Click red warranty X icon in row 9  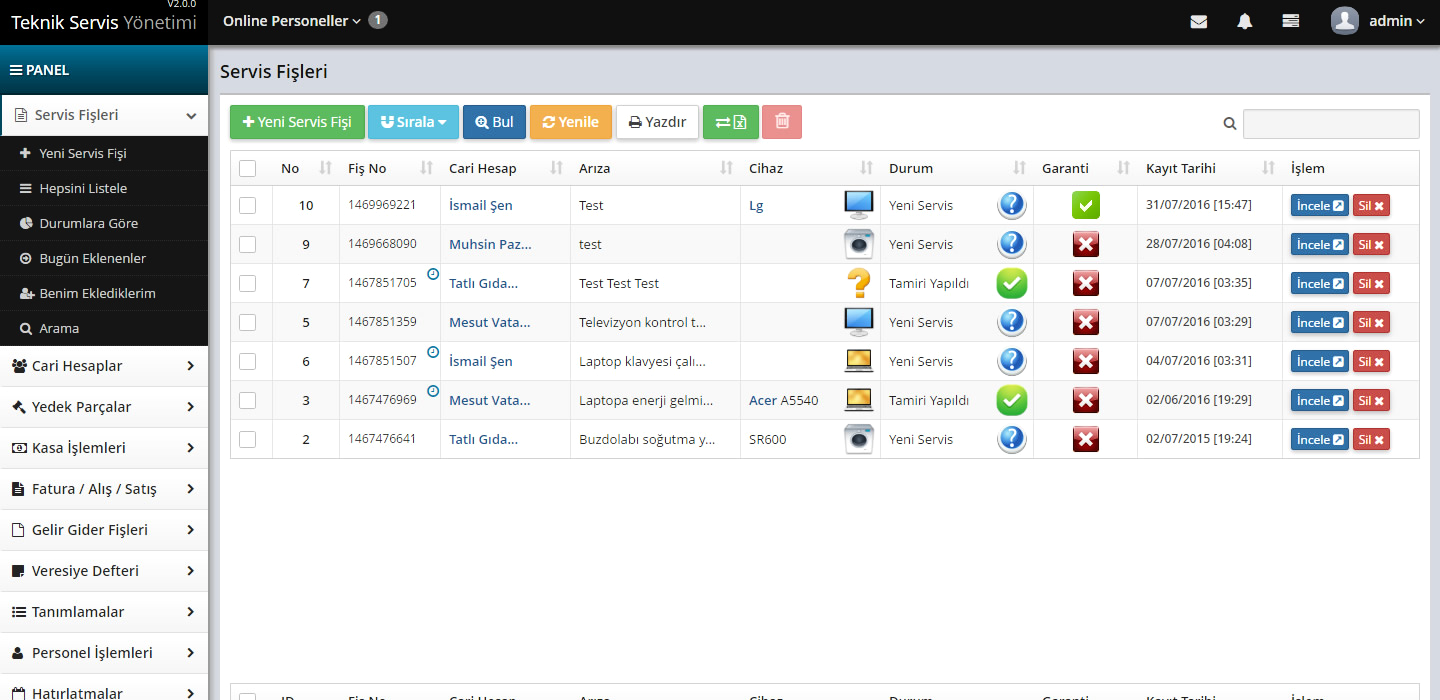1086,244
